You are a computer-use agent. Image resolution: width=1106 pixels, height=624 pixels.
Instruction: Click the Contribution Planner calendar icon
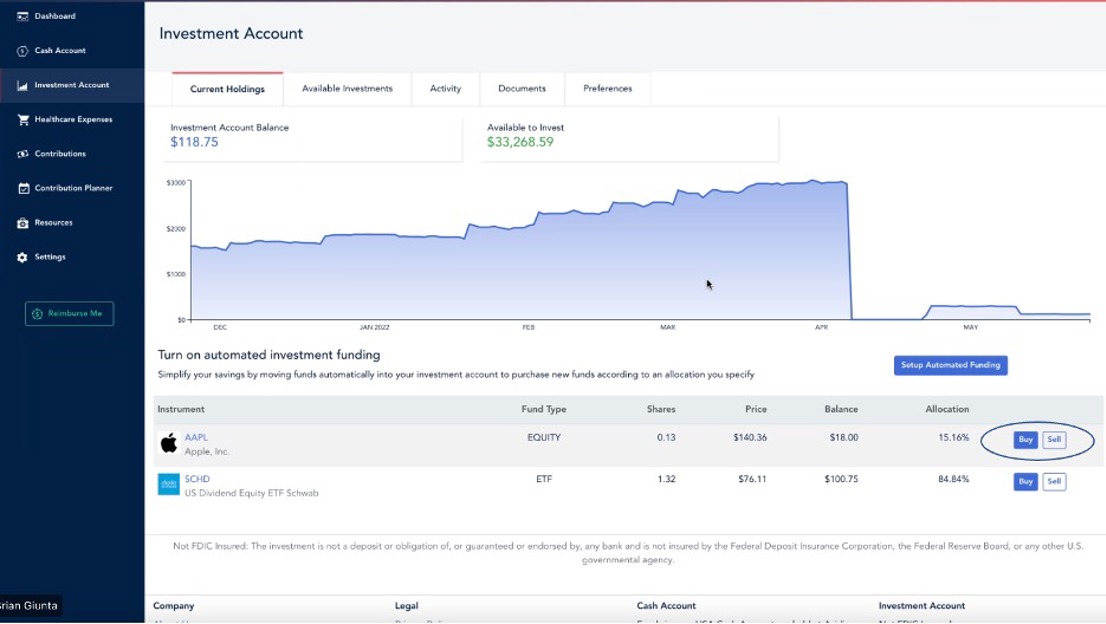point(22,188)
